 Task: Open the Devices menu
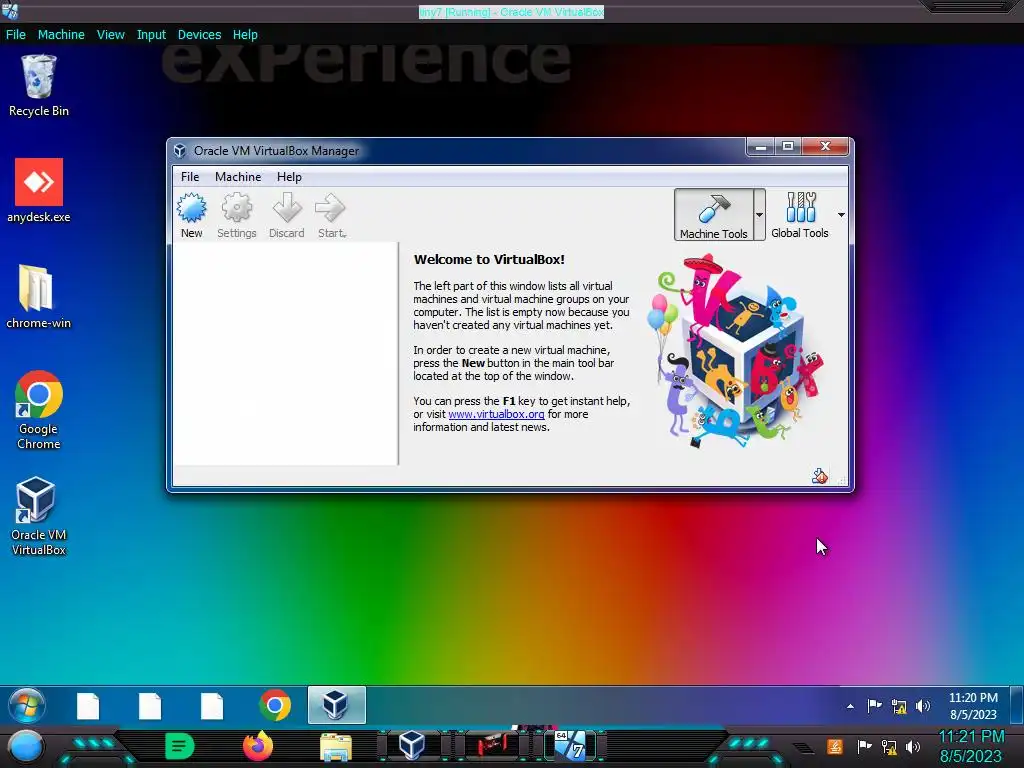tap(199, 35)
